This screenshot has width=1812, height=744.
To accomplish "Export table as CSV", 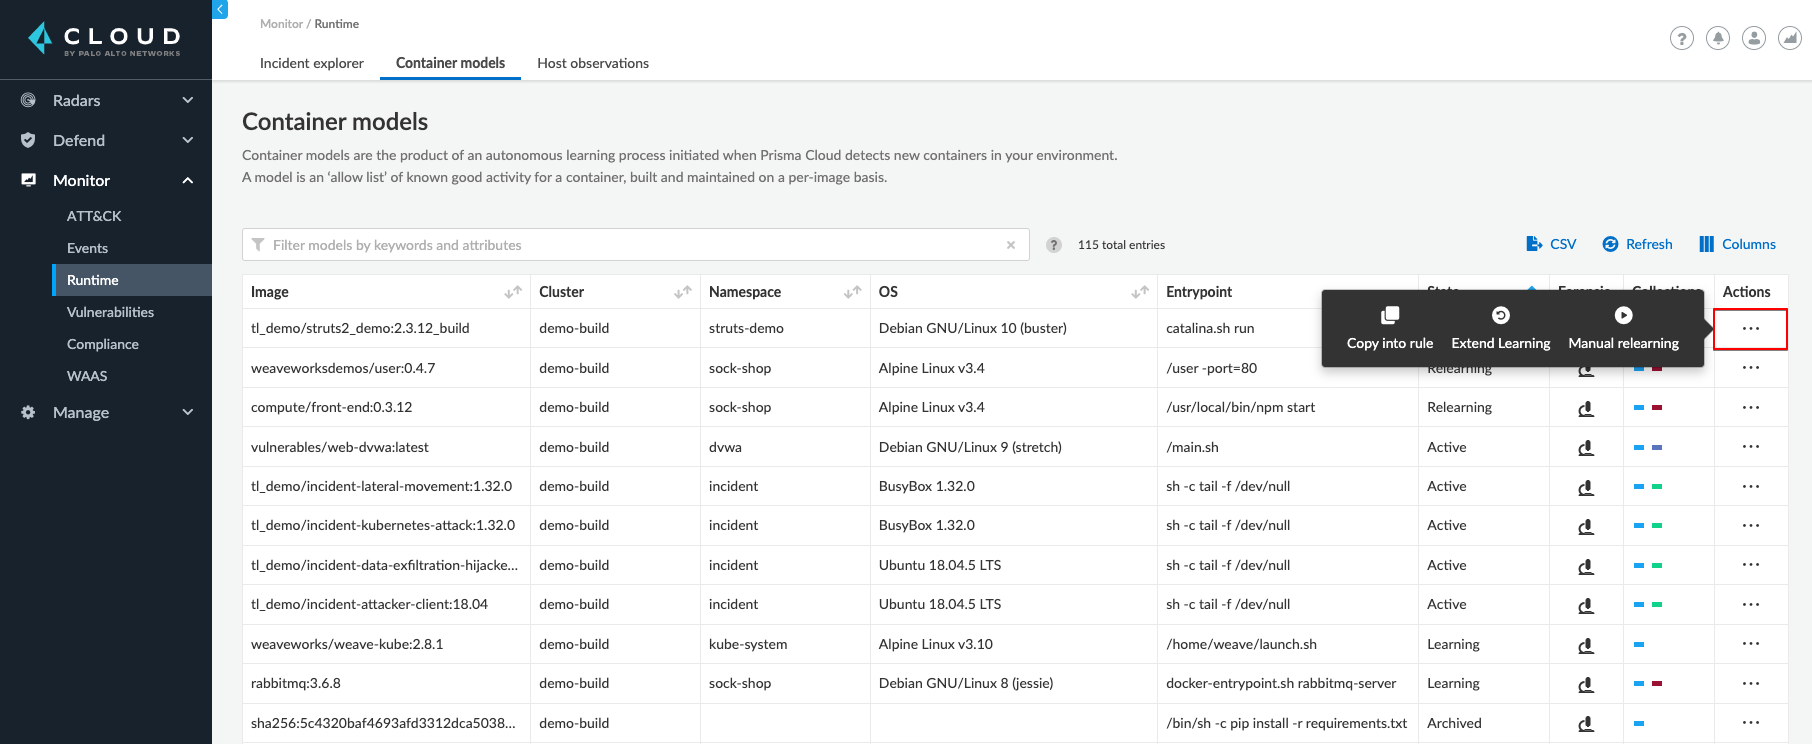I will click(x=1551, y=244).
